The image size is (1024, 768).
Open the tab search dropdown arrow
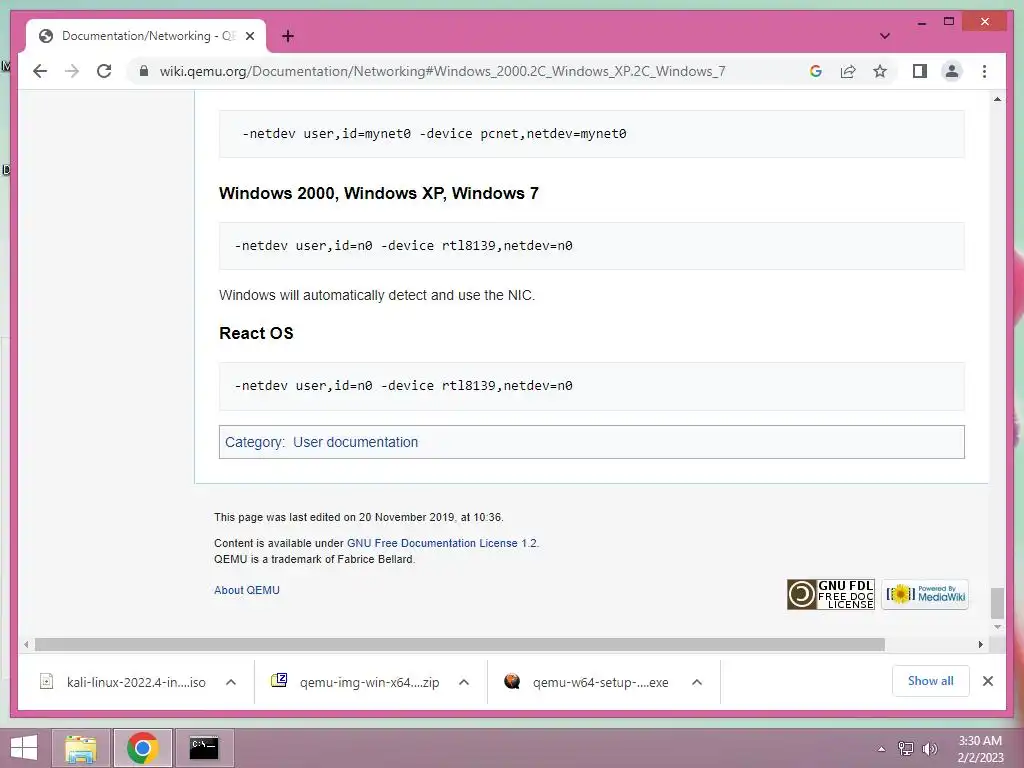click(885, 36)
